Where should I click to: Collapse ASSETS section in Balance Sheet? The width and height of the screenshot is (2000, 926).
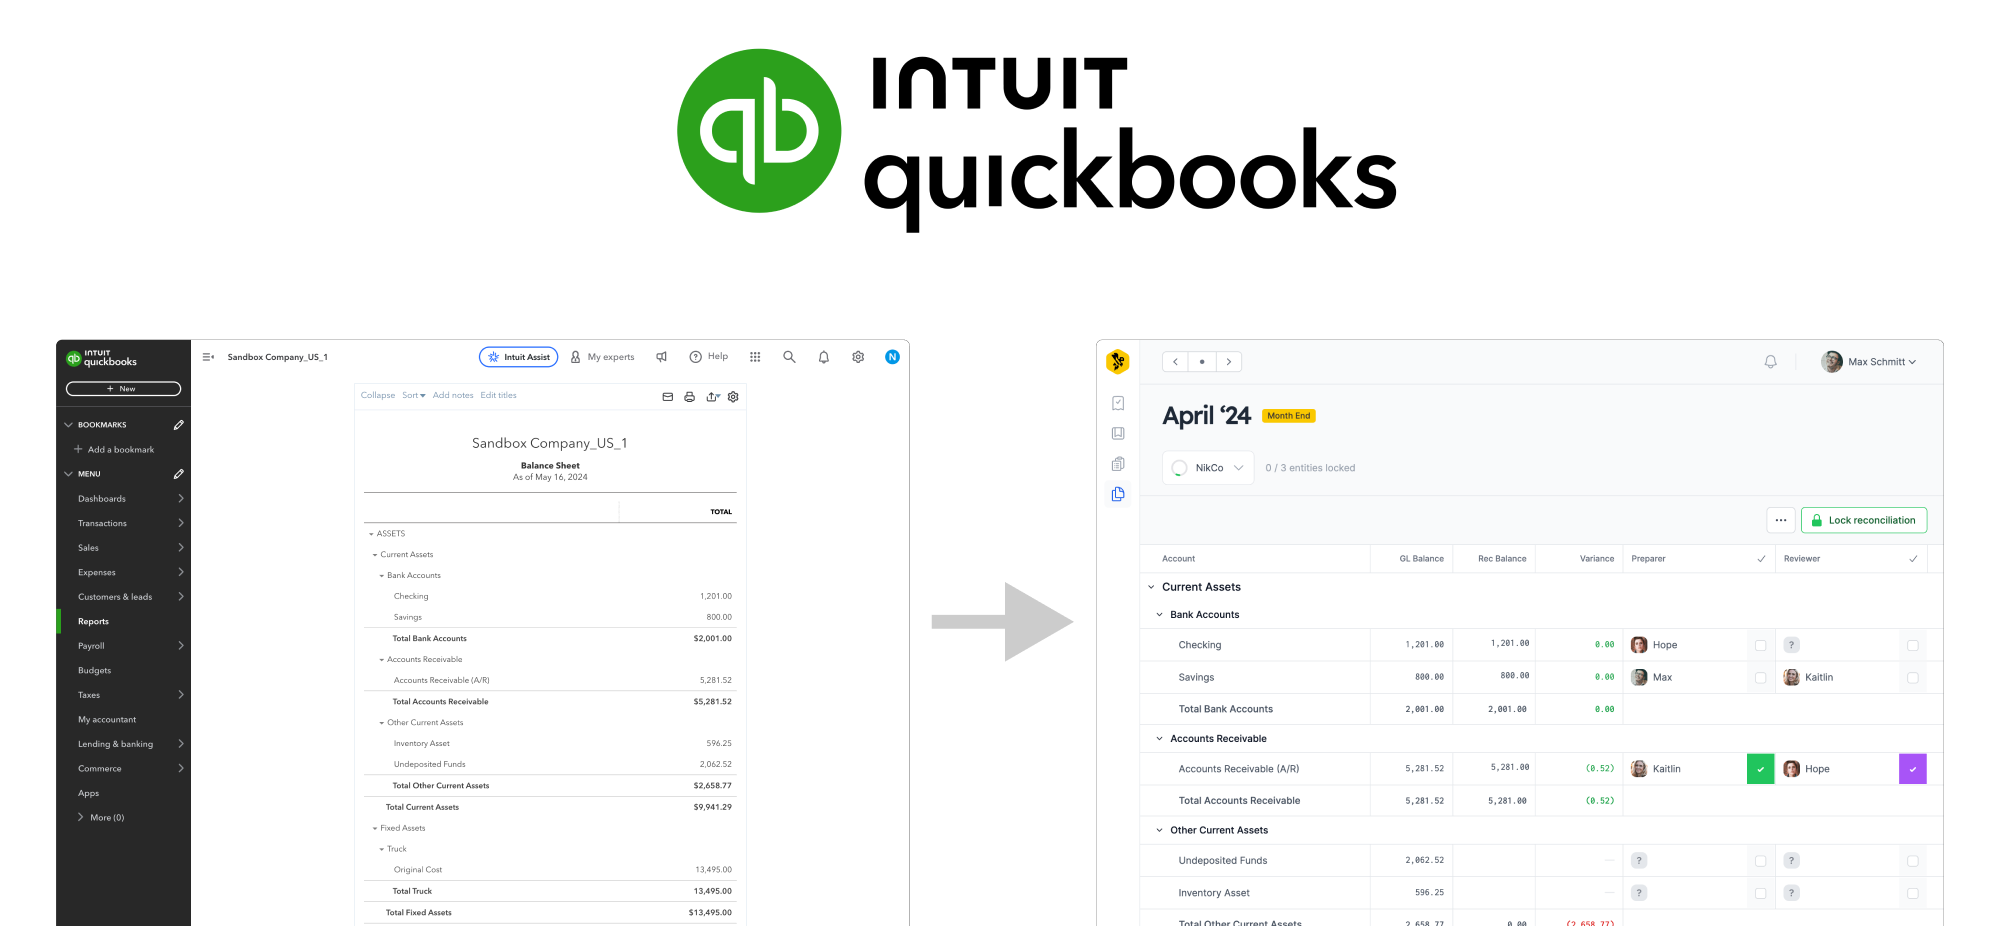pos(371,534)
